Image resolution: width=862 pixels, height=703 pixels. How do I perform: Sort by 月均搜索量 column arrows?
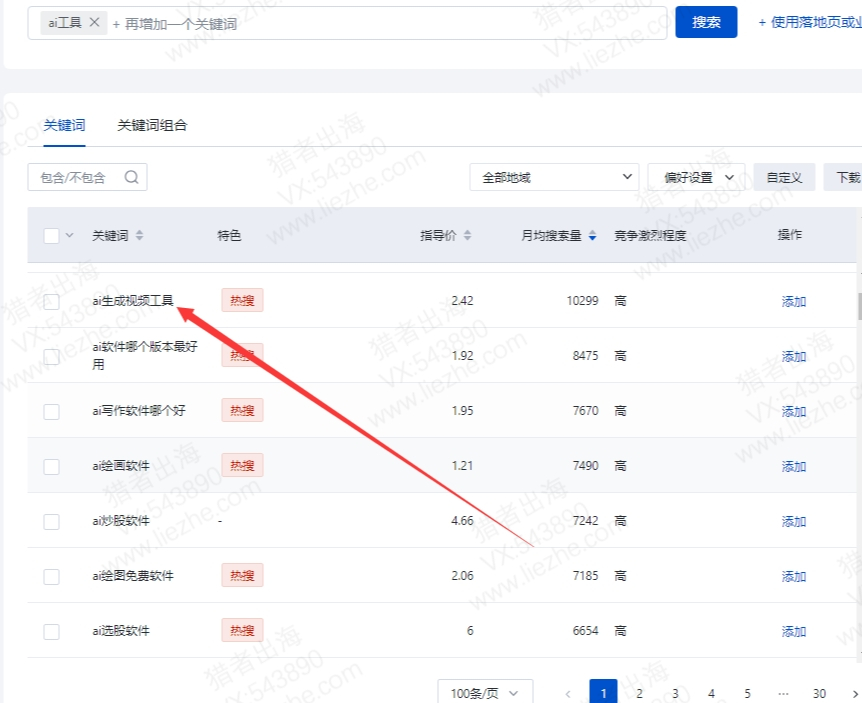click(x=592, y=235)
